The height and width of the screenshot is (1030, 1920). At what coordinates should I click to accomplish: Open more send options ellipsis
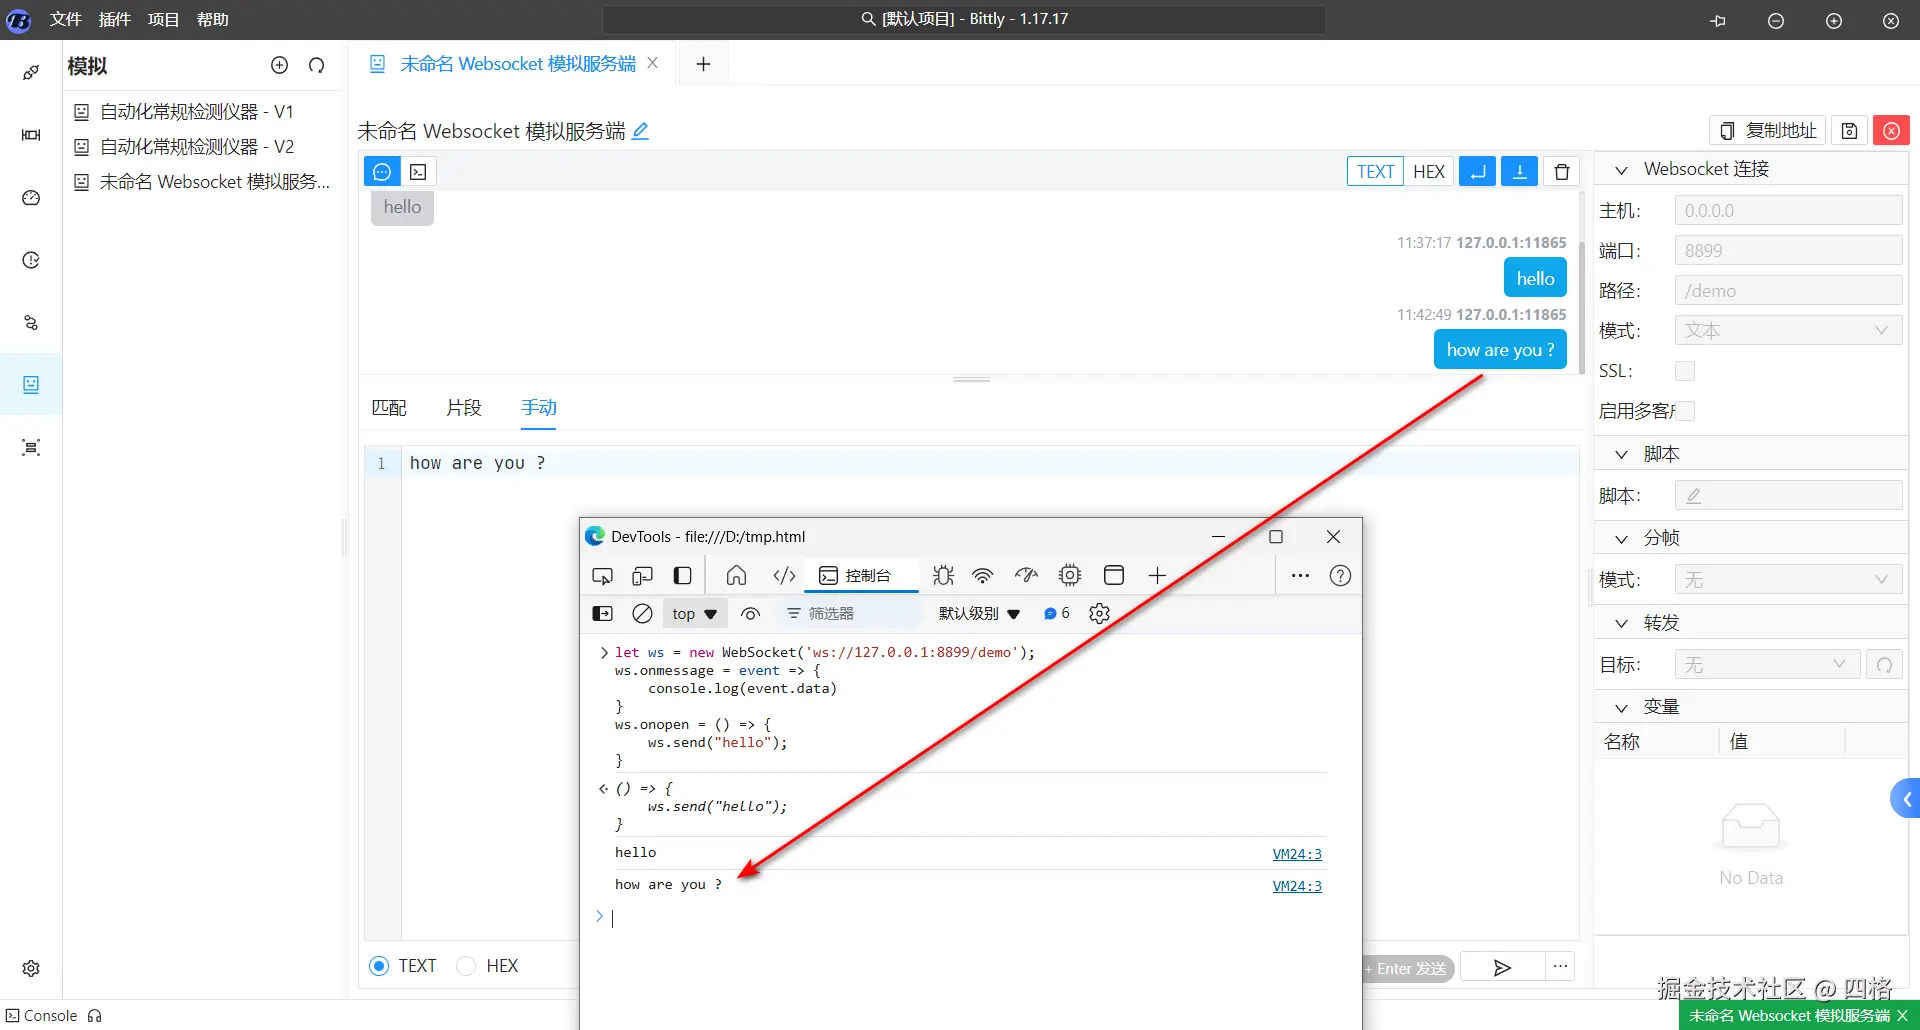click(1560, 967)
